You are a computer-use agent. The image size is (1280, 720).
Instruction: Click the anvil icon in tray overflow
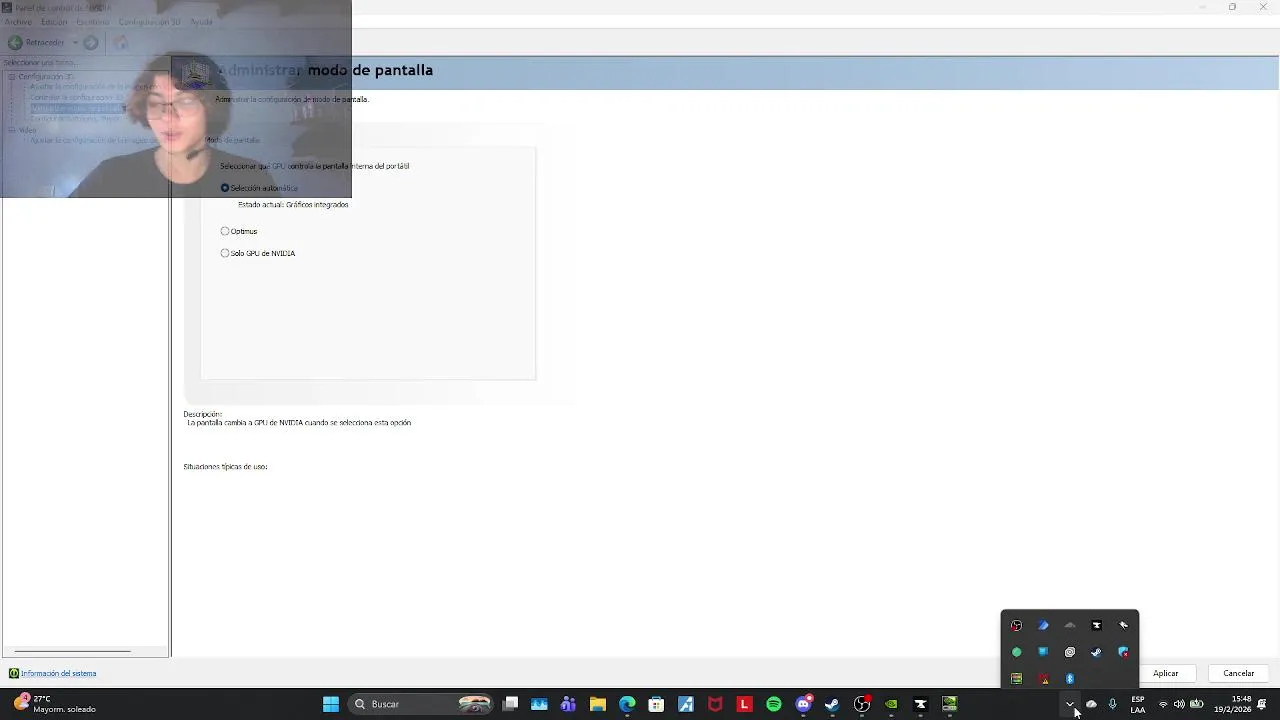1096,625
